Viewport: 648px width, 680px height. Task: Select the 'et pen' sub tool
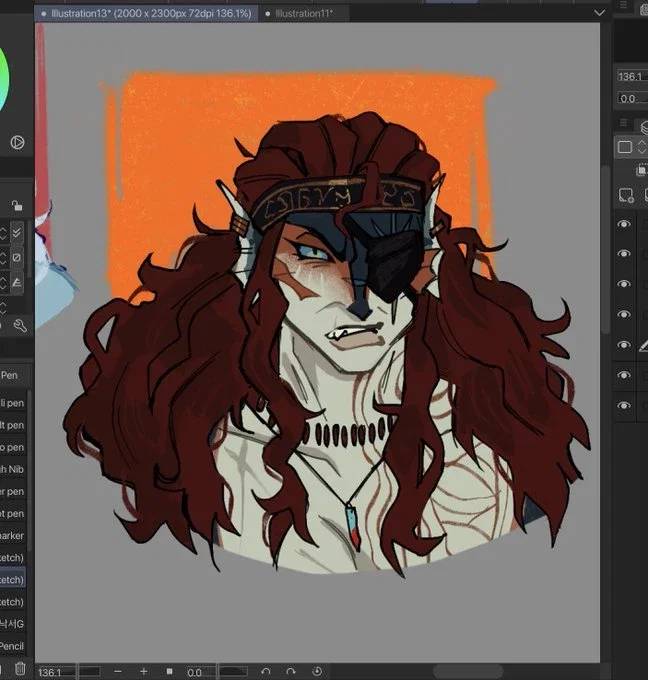click(x=13, y=513)
